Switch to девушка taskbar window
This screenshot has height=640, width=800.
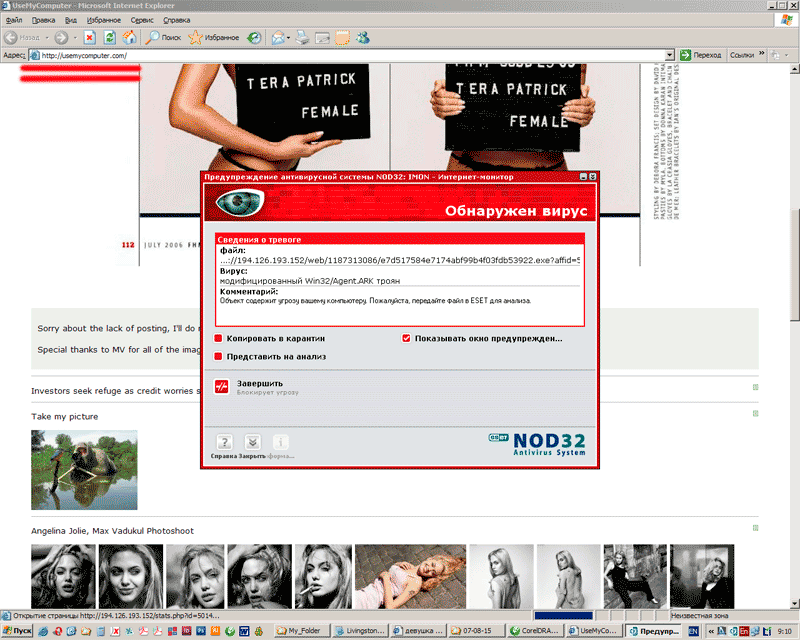click(419, 631)
